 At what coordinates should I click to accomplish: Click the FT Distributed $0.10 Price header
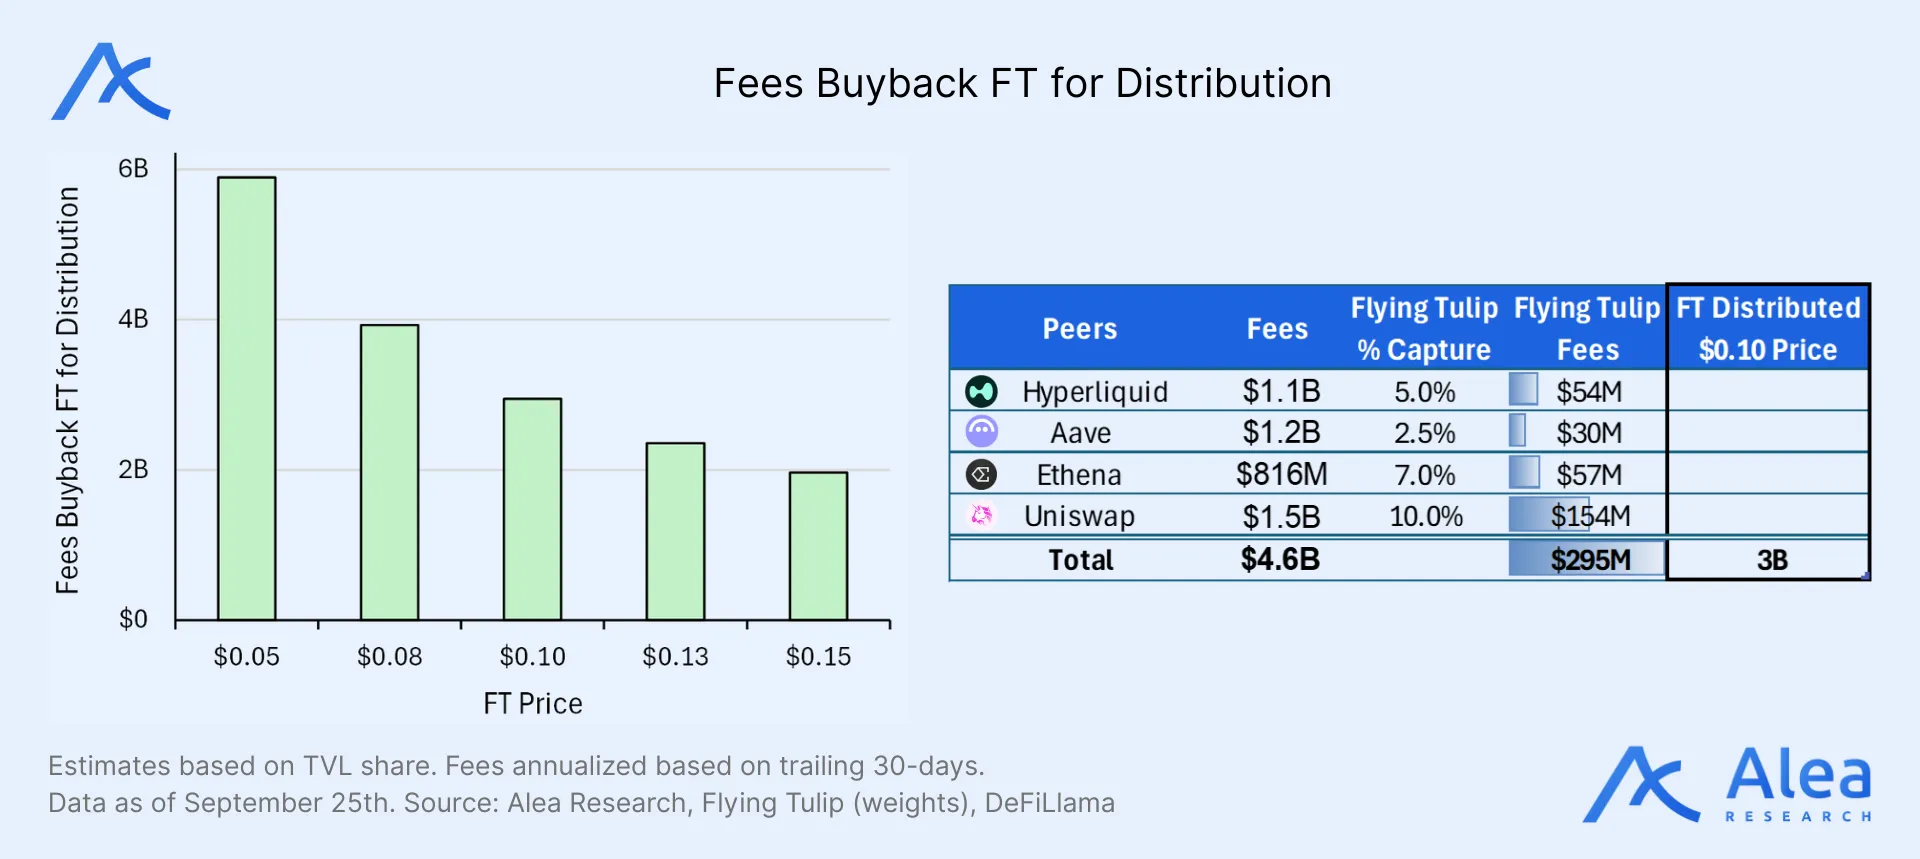tap(1767, 328)
